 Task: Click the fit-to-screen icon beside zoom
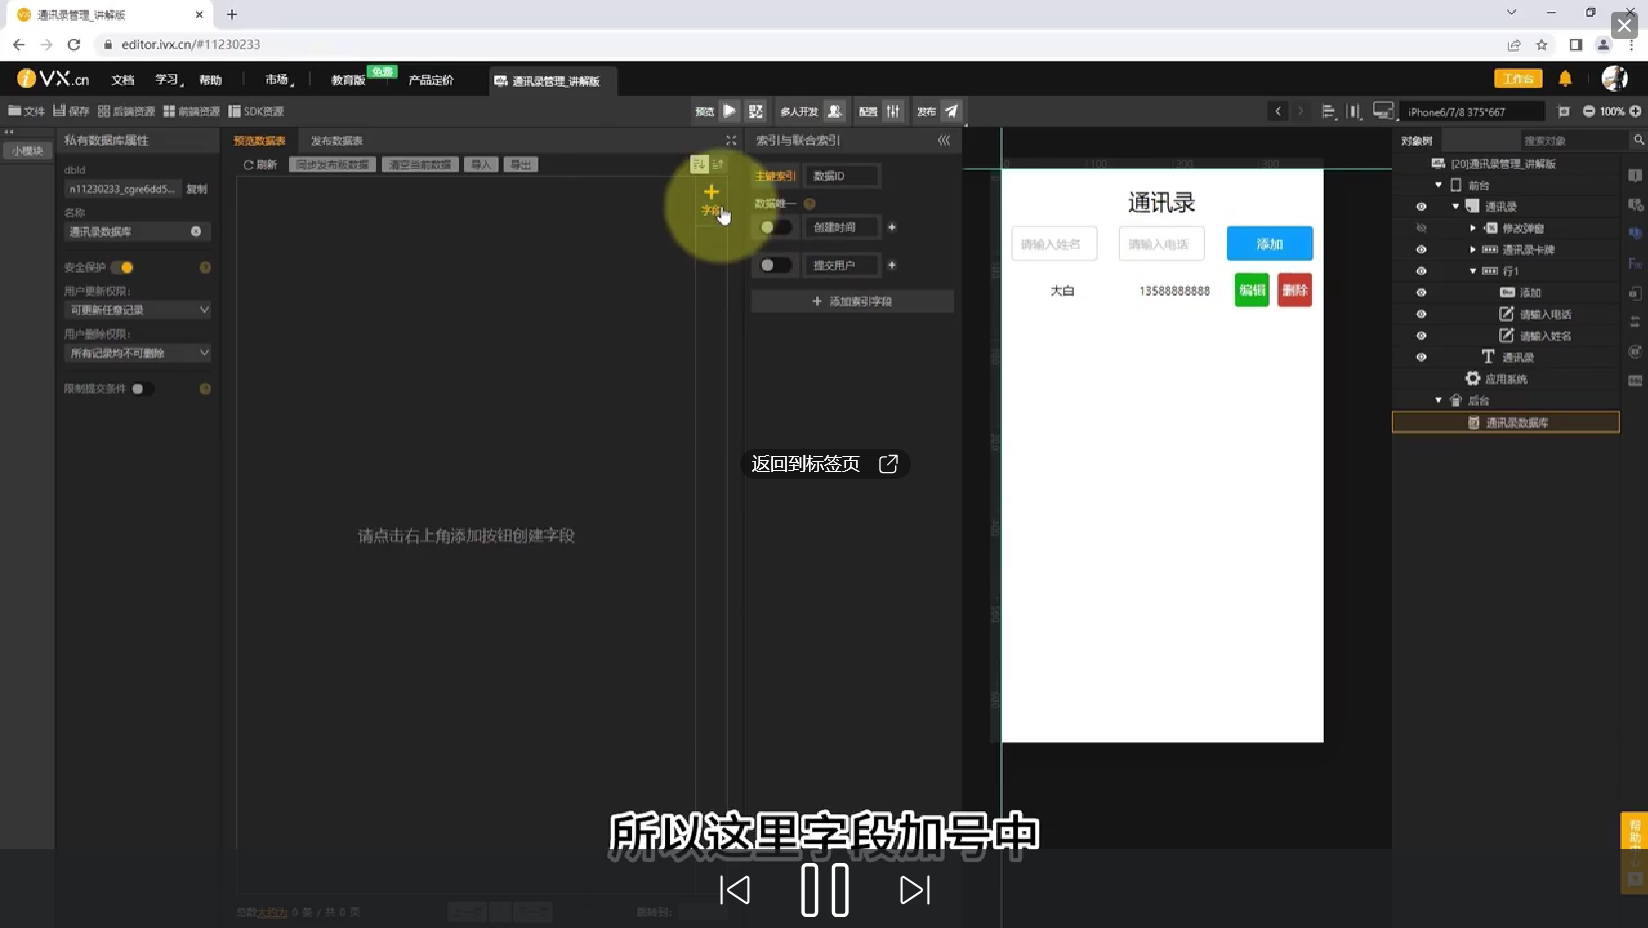coord(1564,111)
